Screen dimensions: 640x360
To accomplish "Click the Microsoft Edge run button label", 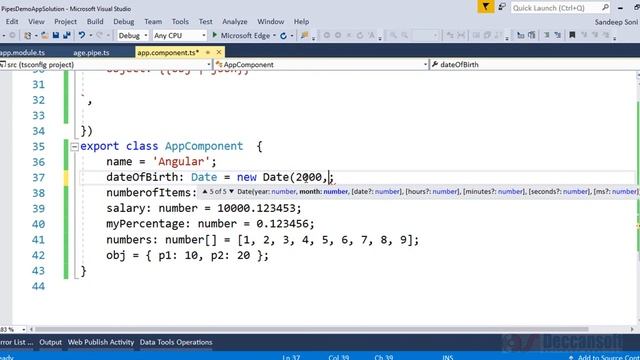I will point(245,36).
